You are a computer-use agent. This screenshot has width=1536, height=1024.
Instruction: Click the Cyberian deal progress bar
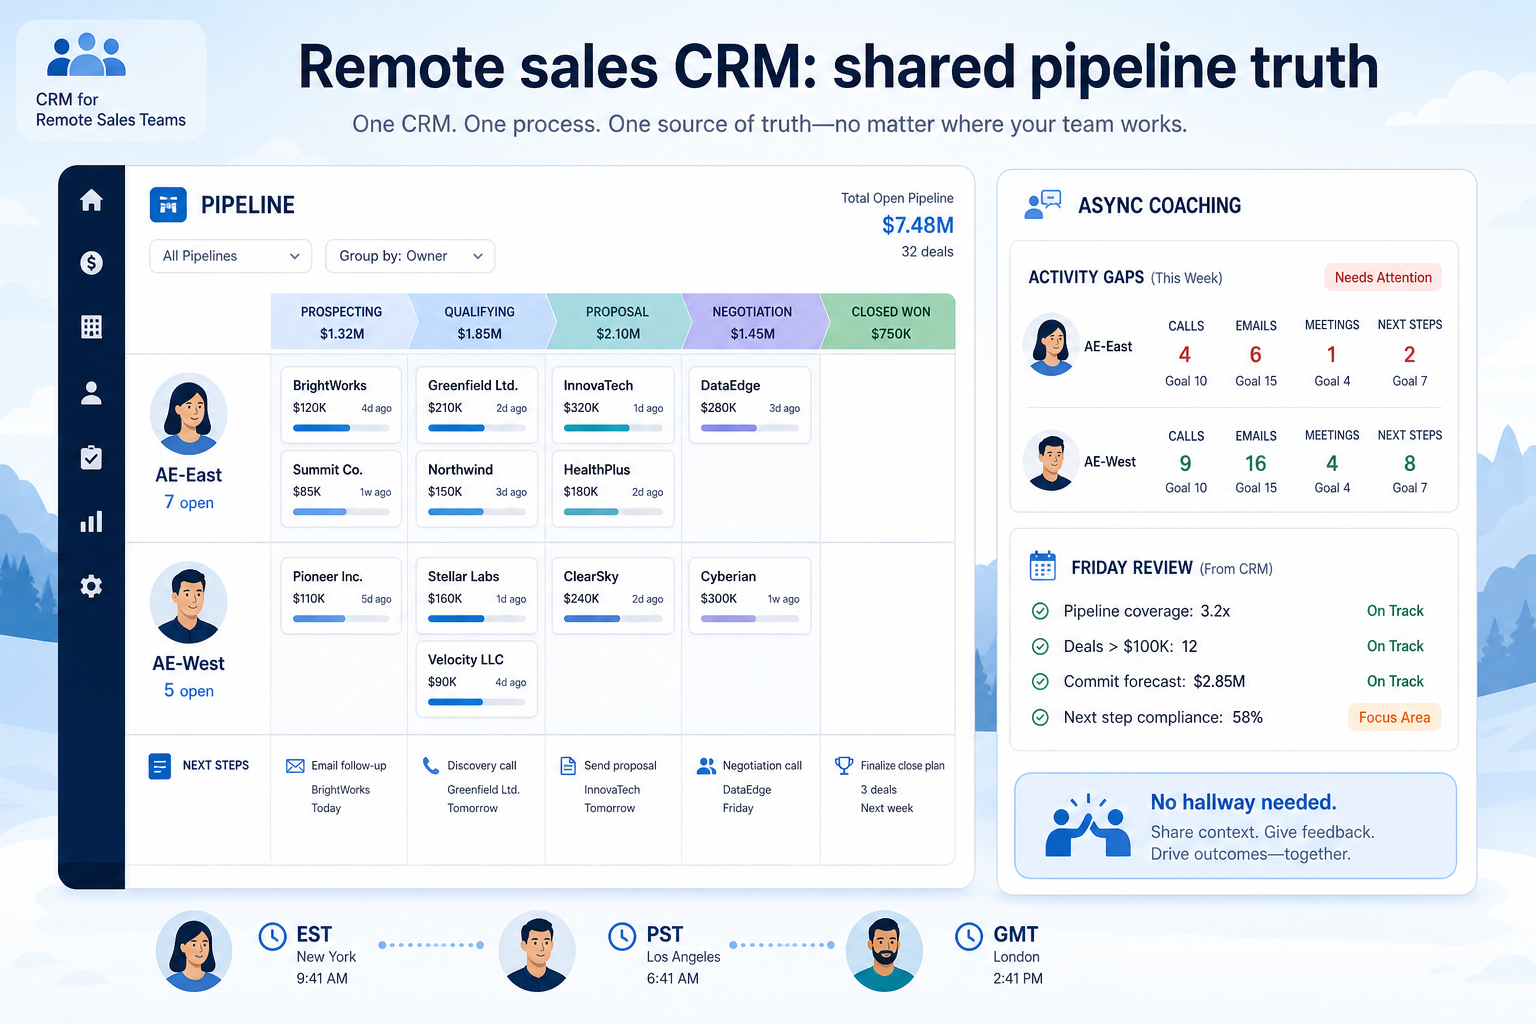[x=750, y=619]
